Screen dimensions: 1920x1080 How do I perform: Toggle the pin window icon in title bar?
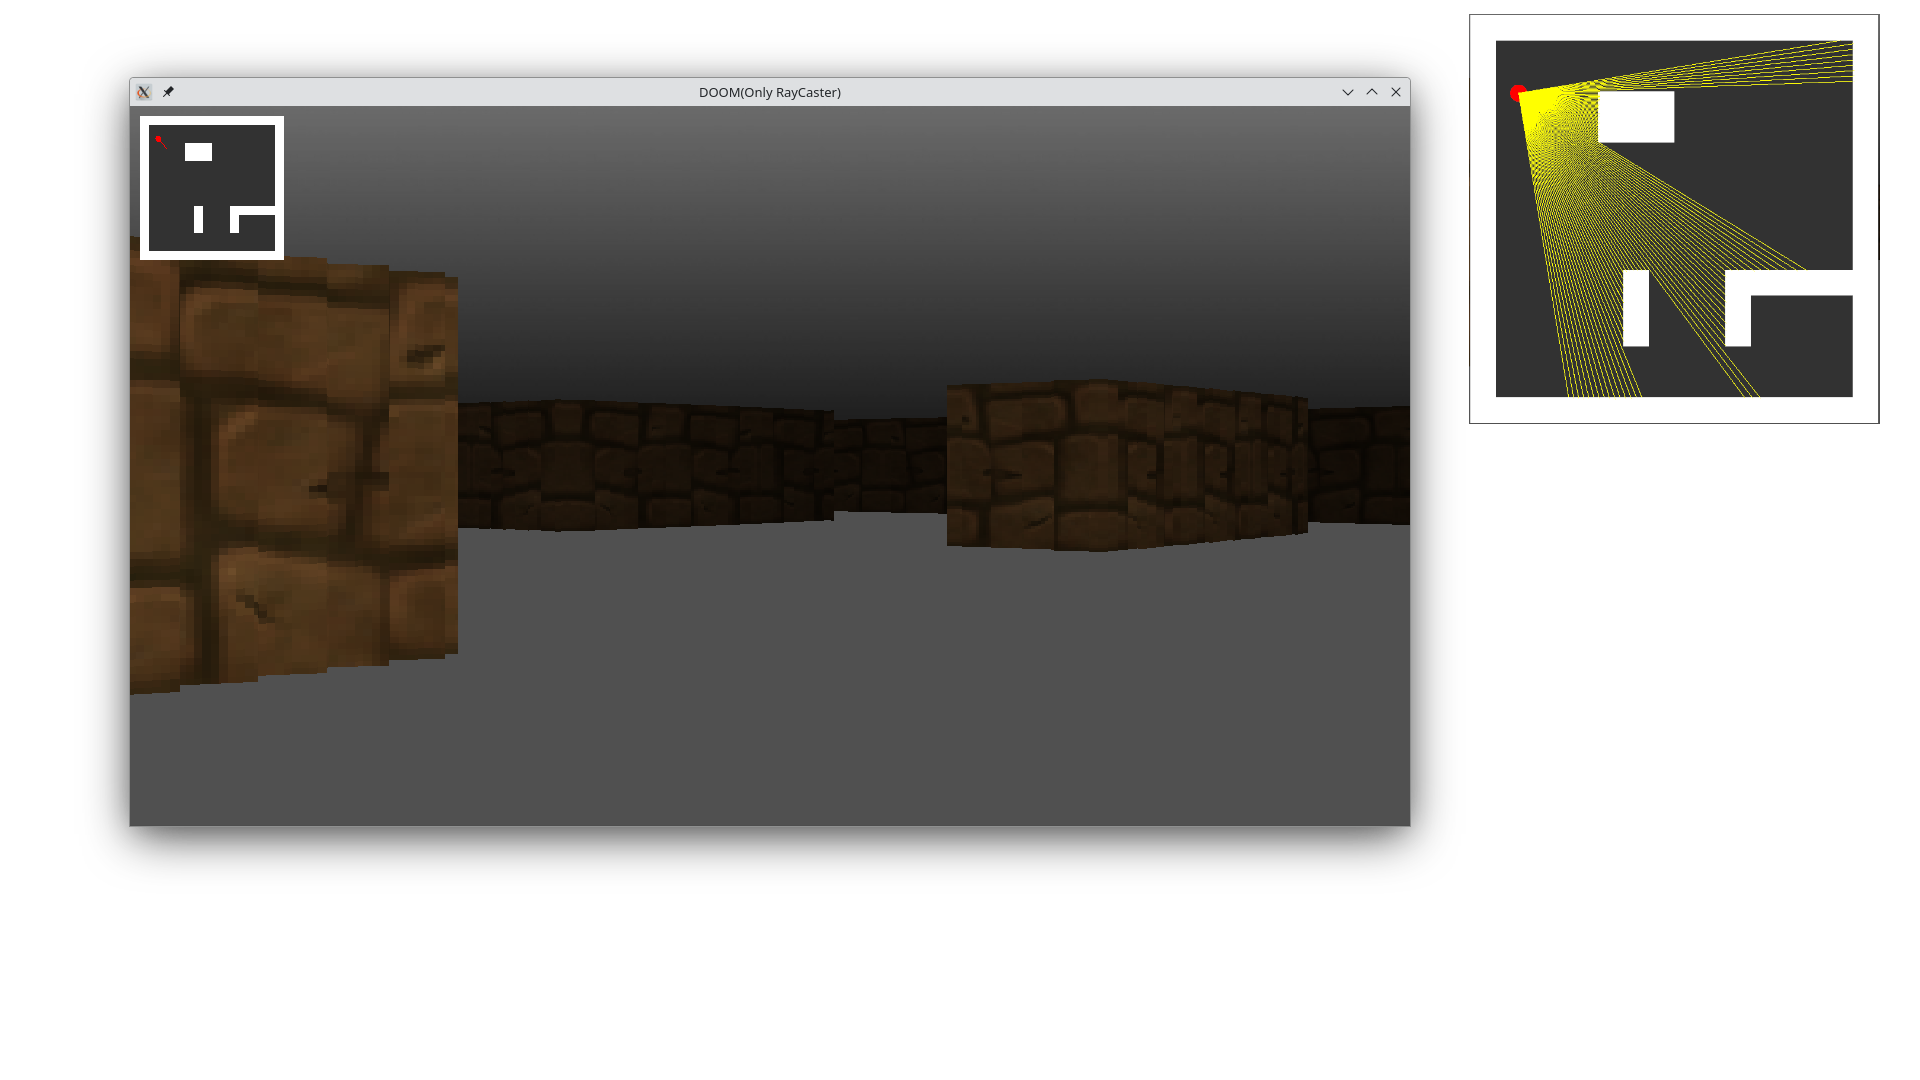168,92
